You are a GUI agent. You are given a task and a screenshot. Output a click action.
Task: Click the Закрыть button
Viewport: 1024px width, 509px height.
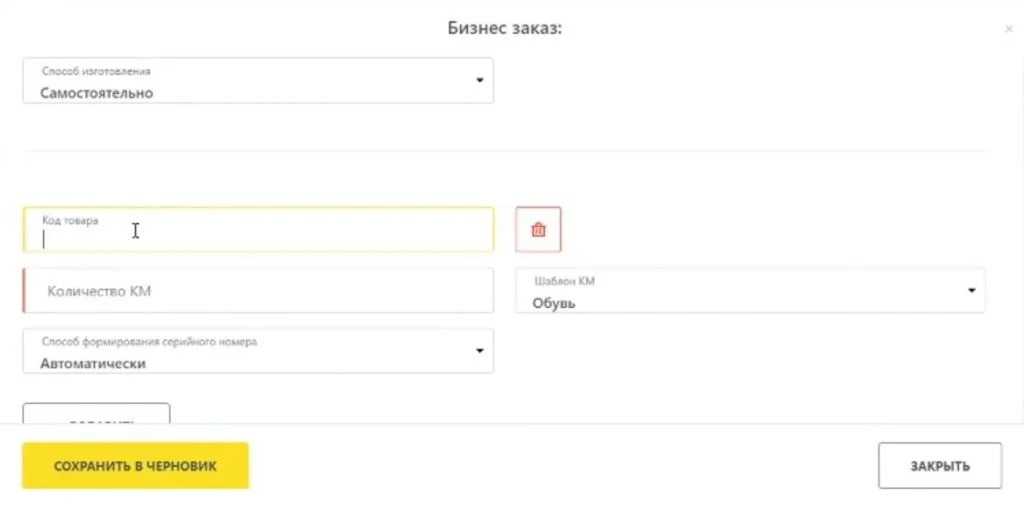(939, 466)
